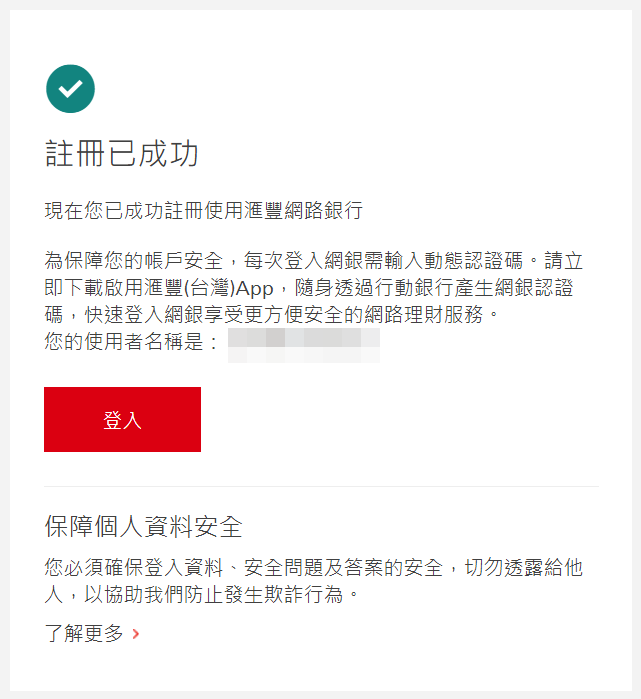Click the 安全問題及答案 phrase
The image size is (641, 699).
313,568
